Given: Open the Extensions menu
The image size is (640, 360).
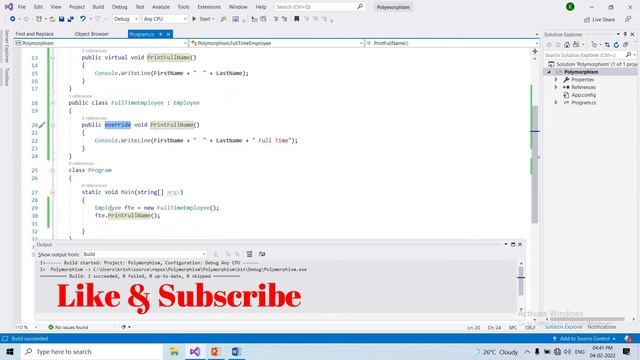Looking at the screenshot, I should pyautogui.click(x=209, y=7).
